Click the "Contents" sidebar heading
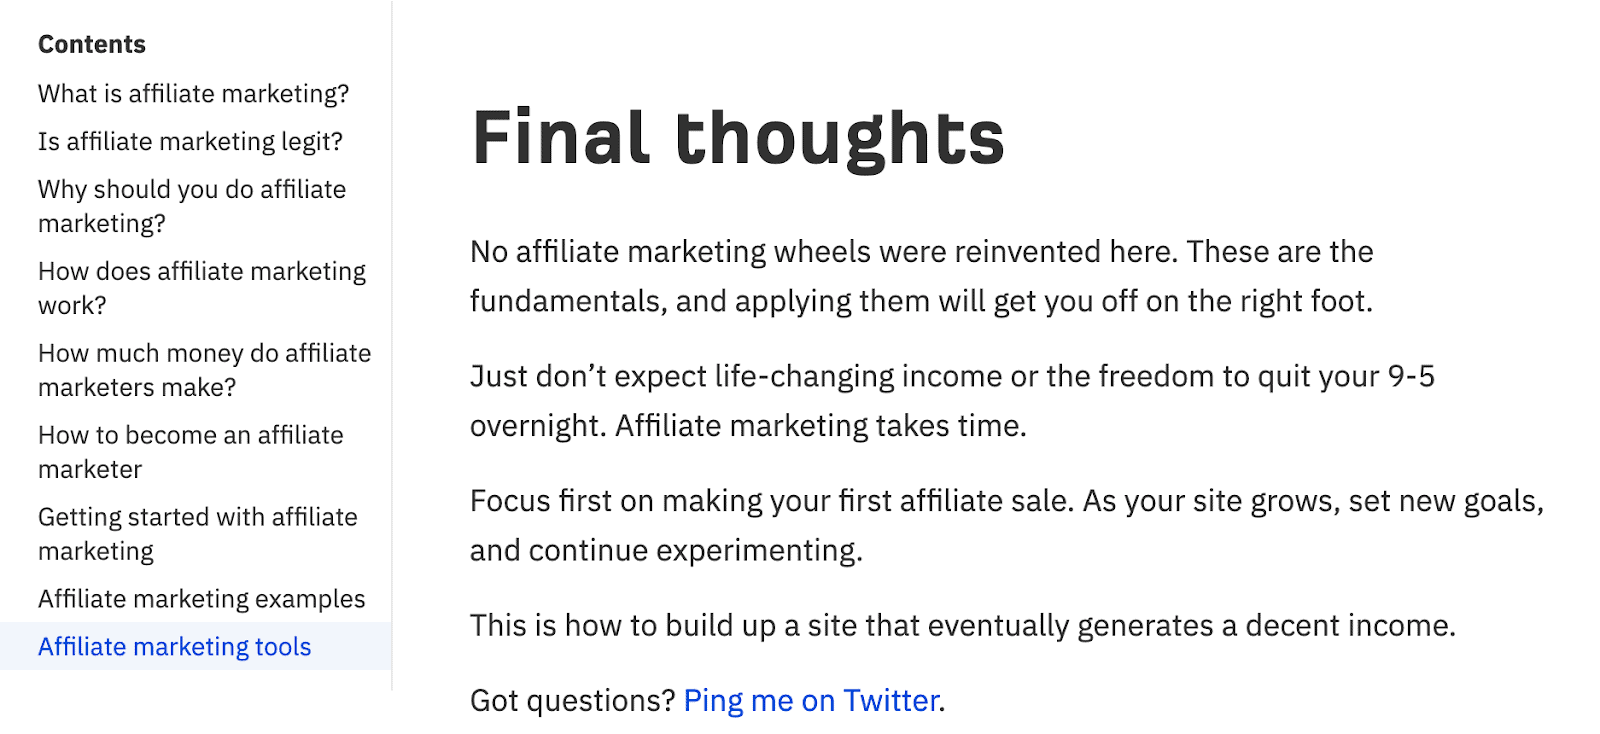The height and width of the screenshot is (734, 1600). 92,45
